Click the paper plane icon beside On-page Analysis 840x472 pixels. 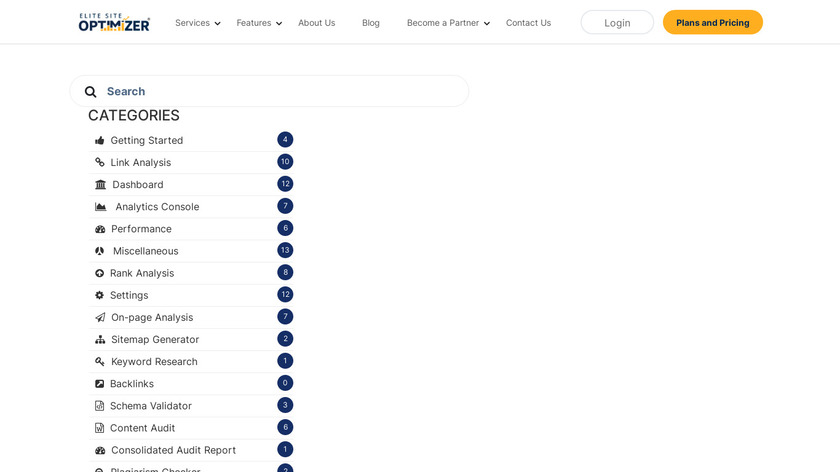point(100,317)
